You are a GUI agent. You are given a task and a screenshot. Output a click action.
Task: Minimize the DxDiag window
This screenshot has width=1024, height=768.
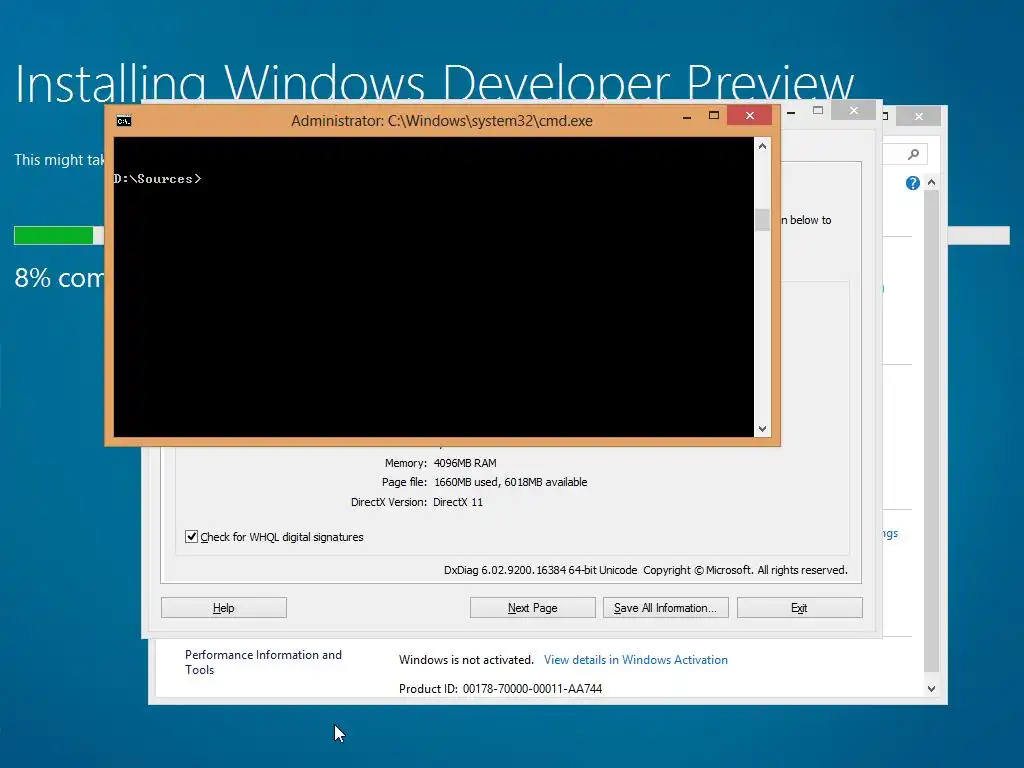coord(791,112)
